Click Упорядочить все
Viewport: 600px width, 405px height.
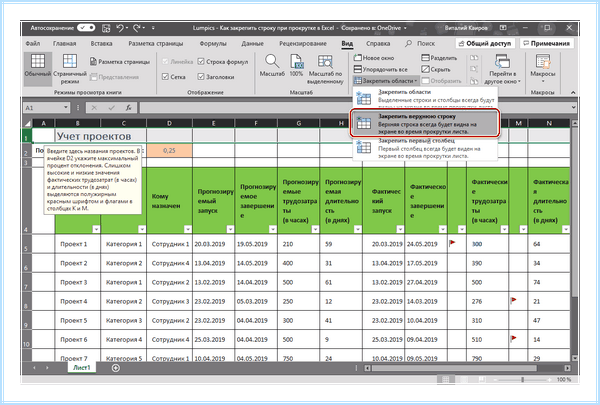pyautogui.click(x=380, y=69)
